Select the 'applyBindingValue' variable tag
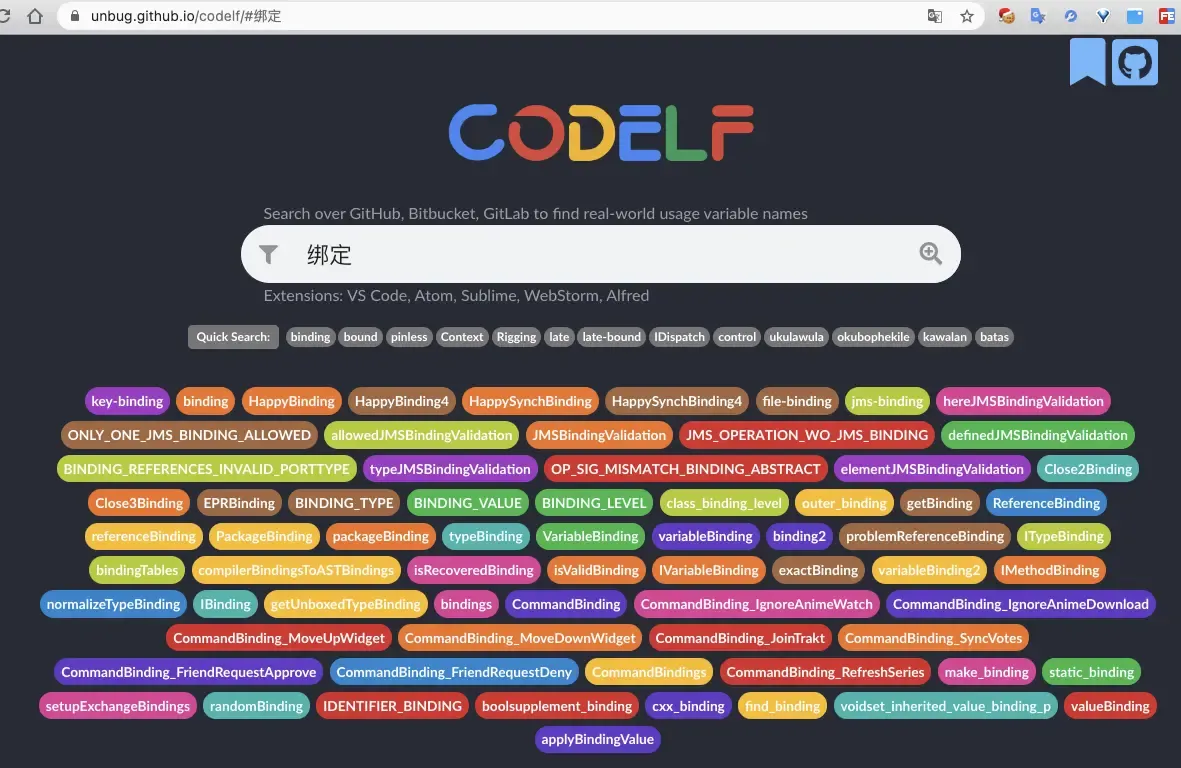Screen dimensions: 1181x768 click(x=597, y=740)
